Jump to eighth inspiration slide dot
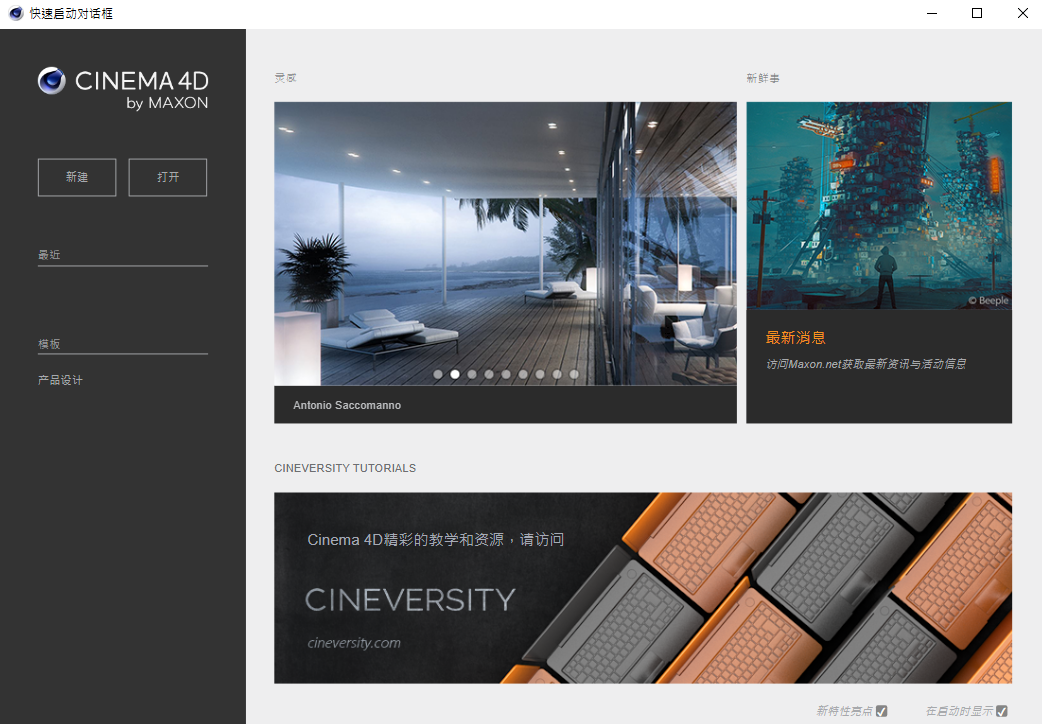 (557, 374)
